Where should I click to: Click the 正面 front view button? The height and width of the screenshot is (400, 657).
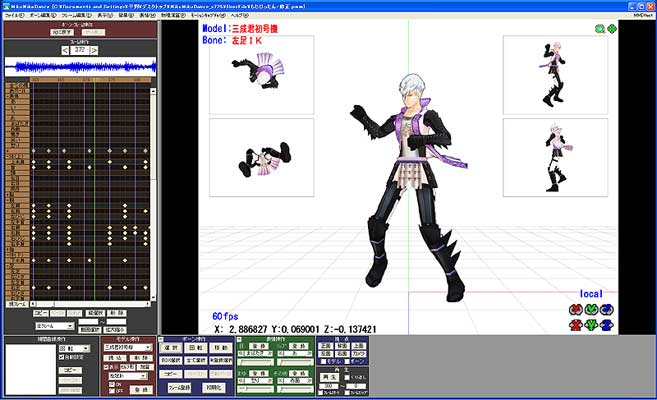(x=326, y=346)
